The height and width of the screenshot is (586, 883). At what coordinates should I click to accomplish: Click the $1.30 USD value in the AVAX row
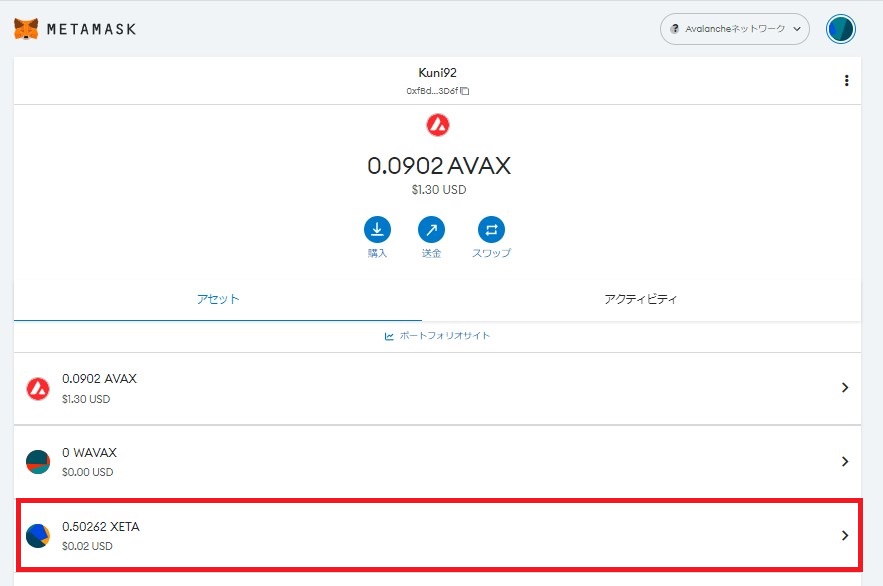tap(86, 399)
